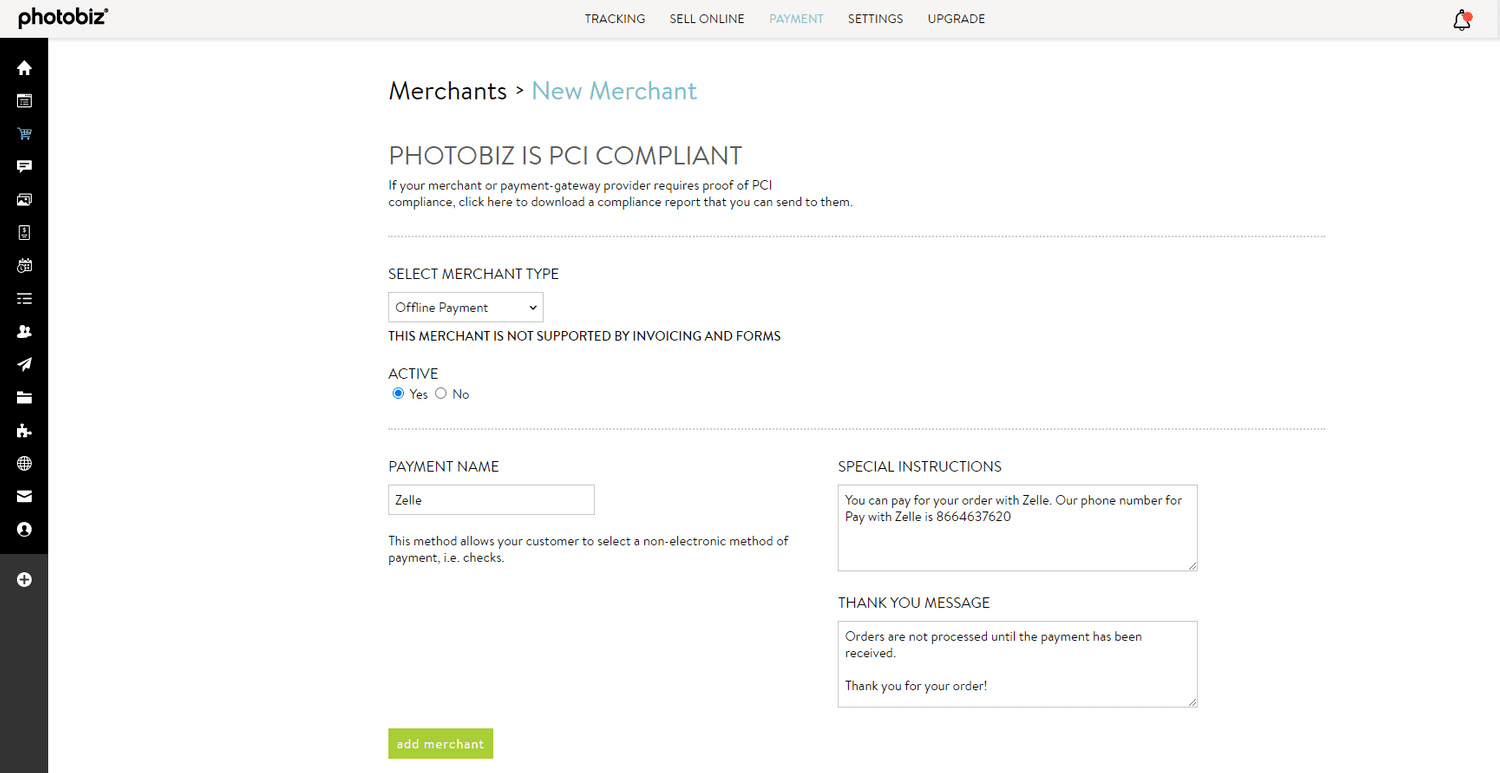Click the portfolio image gallery icon
Screen dimensions: 1500x773
[x=24, y=199]
